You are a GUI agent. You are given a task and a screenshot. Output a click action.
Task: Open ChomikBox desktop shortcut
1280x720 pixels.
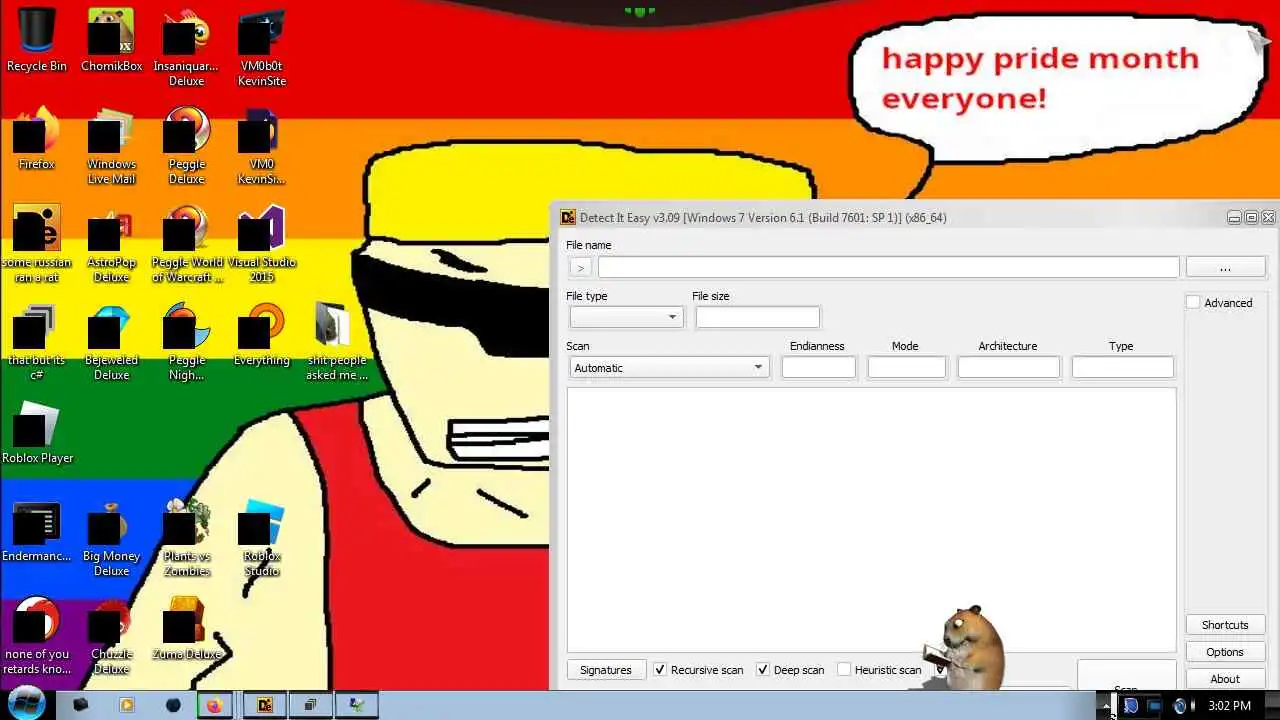(x=111, y=40)
